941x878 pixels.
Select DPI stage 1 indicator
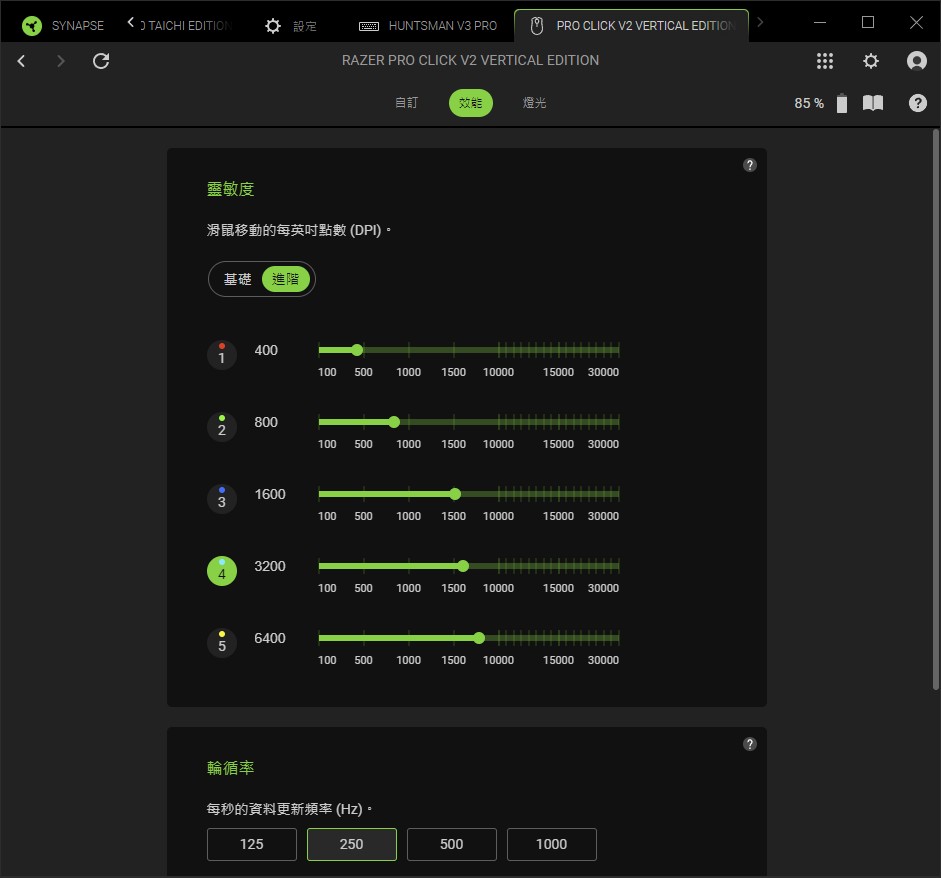click(221, 355)
